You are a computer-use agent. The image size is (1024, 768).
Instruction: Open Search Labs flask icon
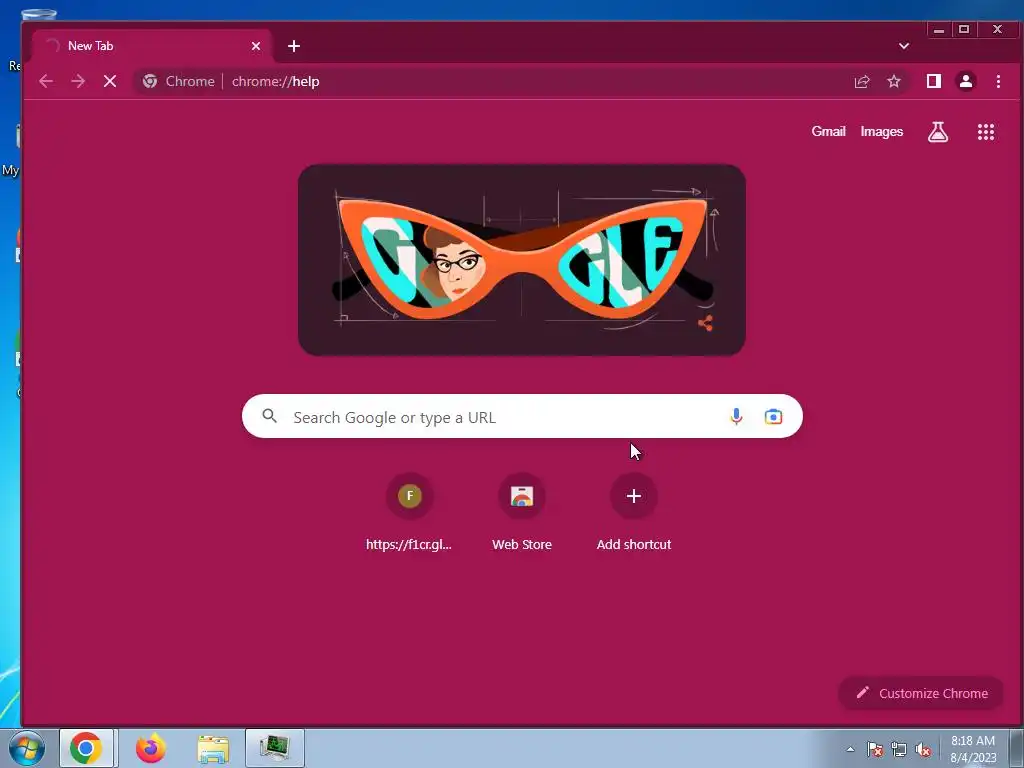(938, 132)
